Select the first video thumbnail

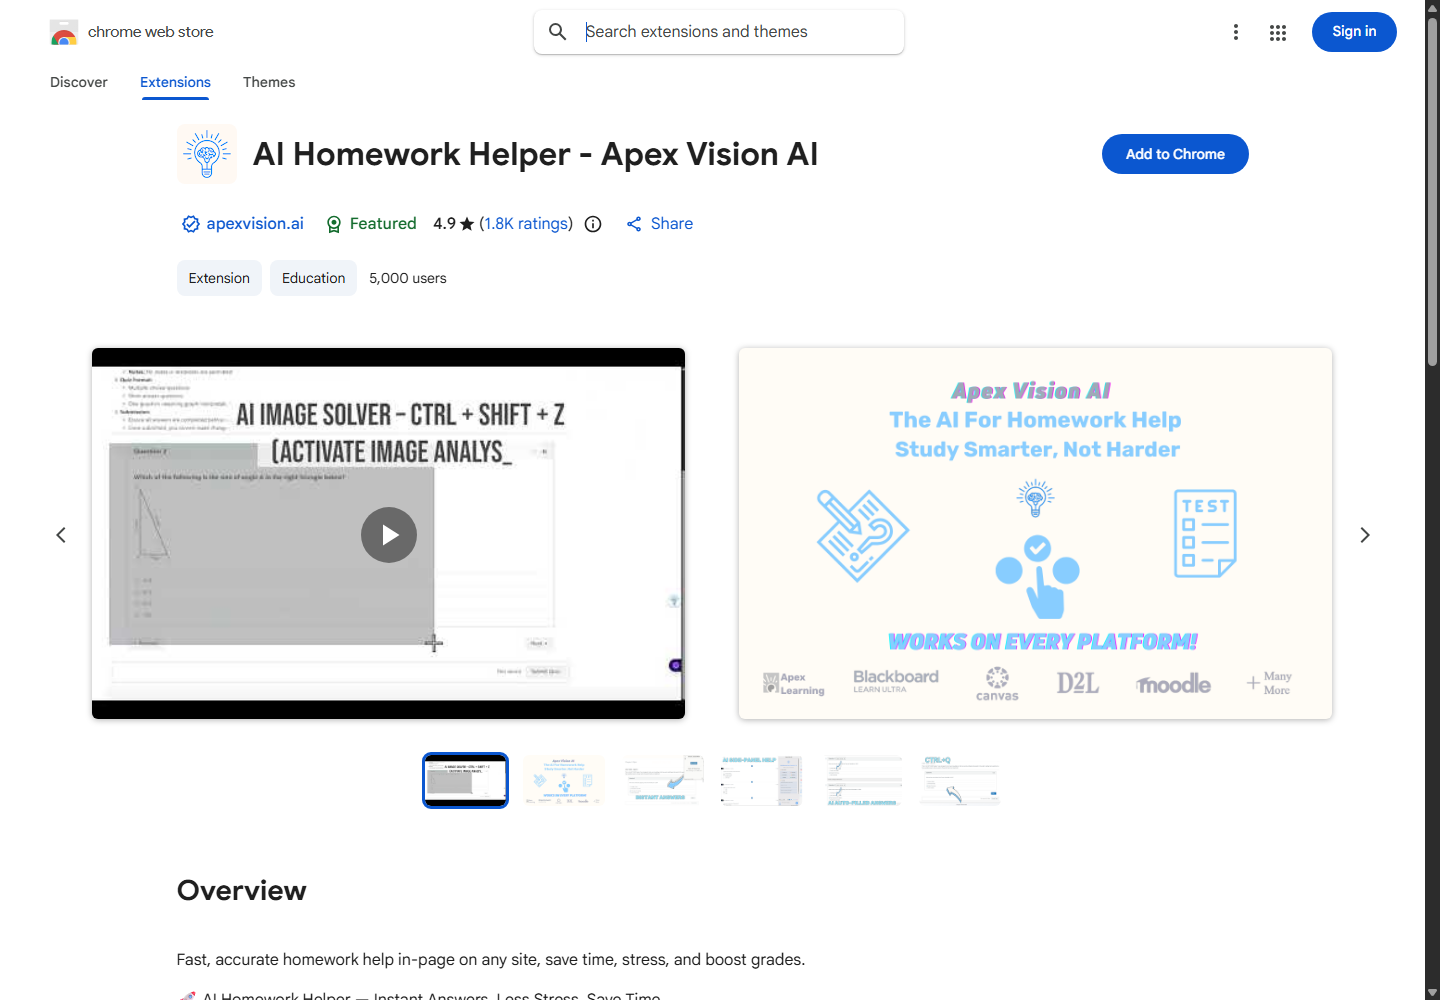click(465, 780)
